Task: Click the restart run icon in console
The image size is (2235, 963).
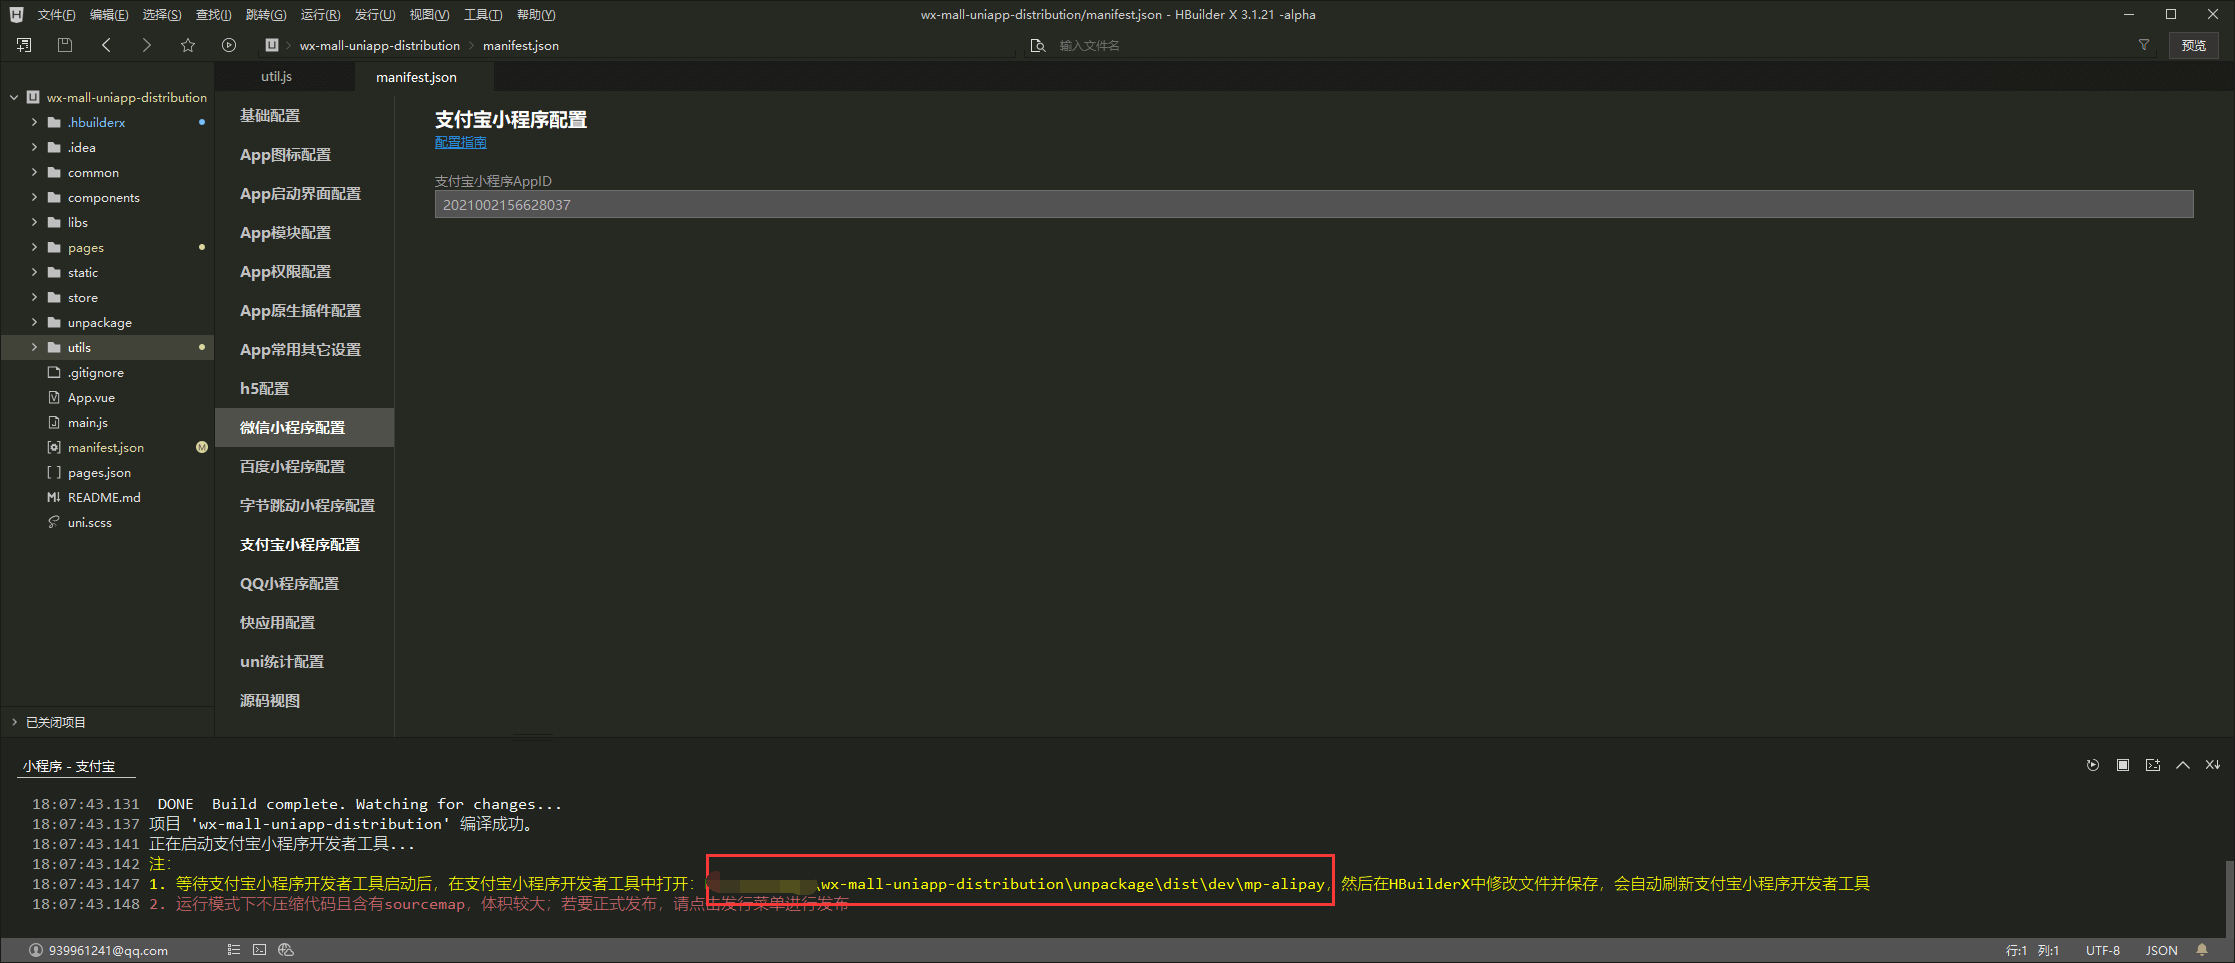Action: pos(2093,765)
